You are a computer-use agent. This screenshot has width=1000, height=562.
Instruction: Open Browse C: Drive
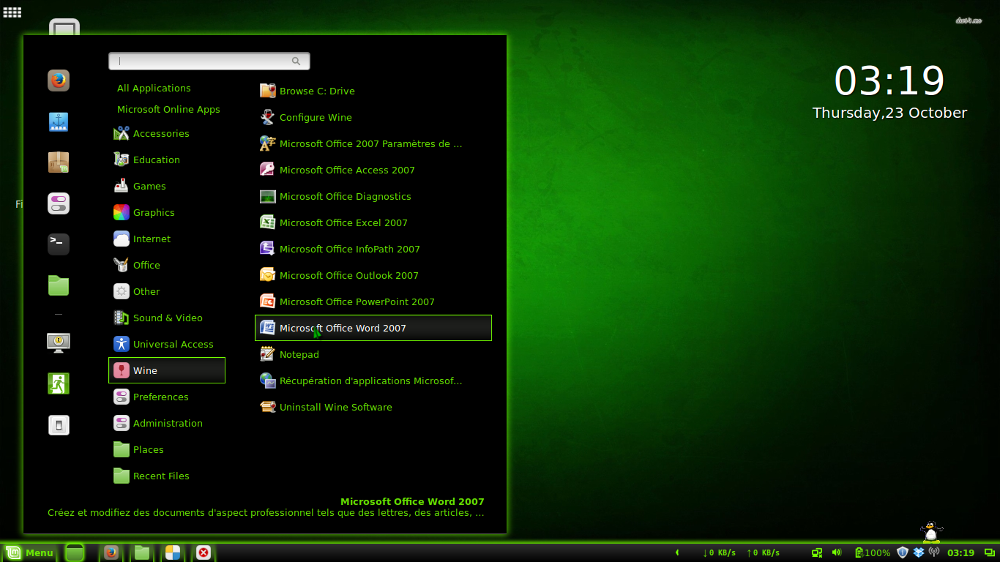[x=373, y=91]
